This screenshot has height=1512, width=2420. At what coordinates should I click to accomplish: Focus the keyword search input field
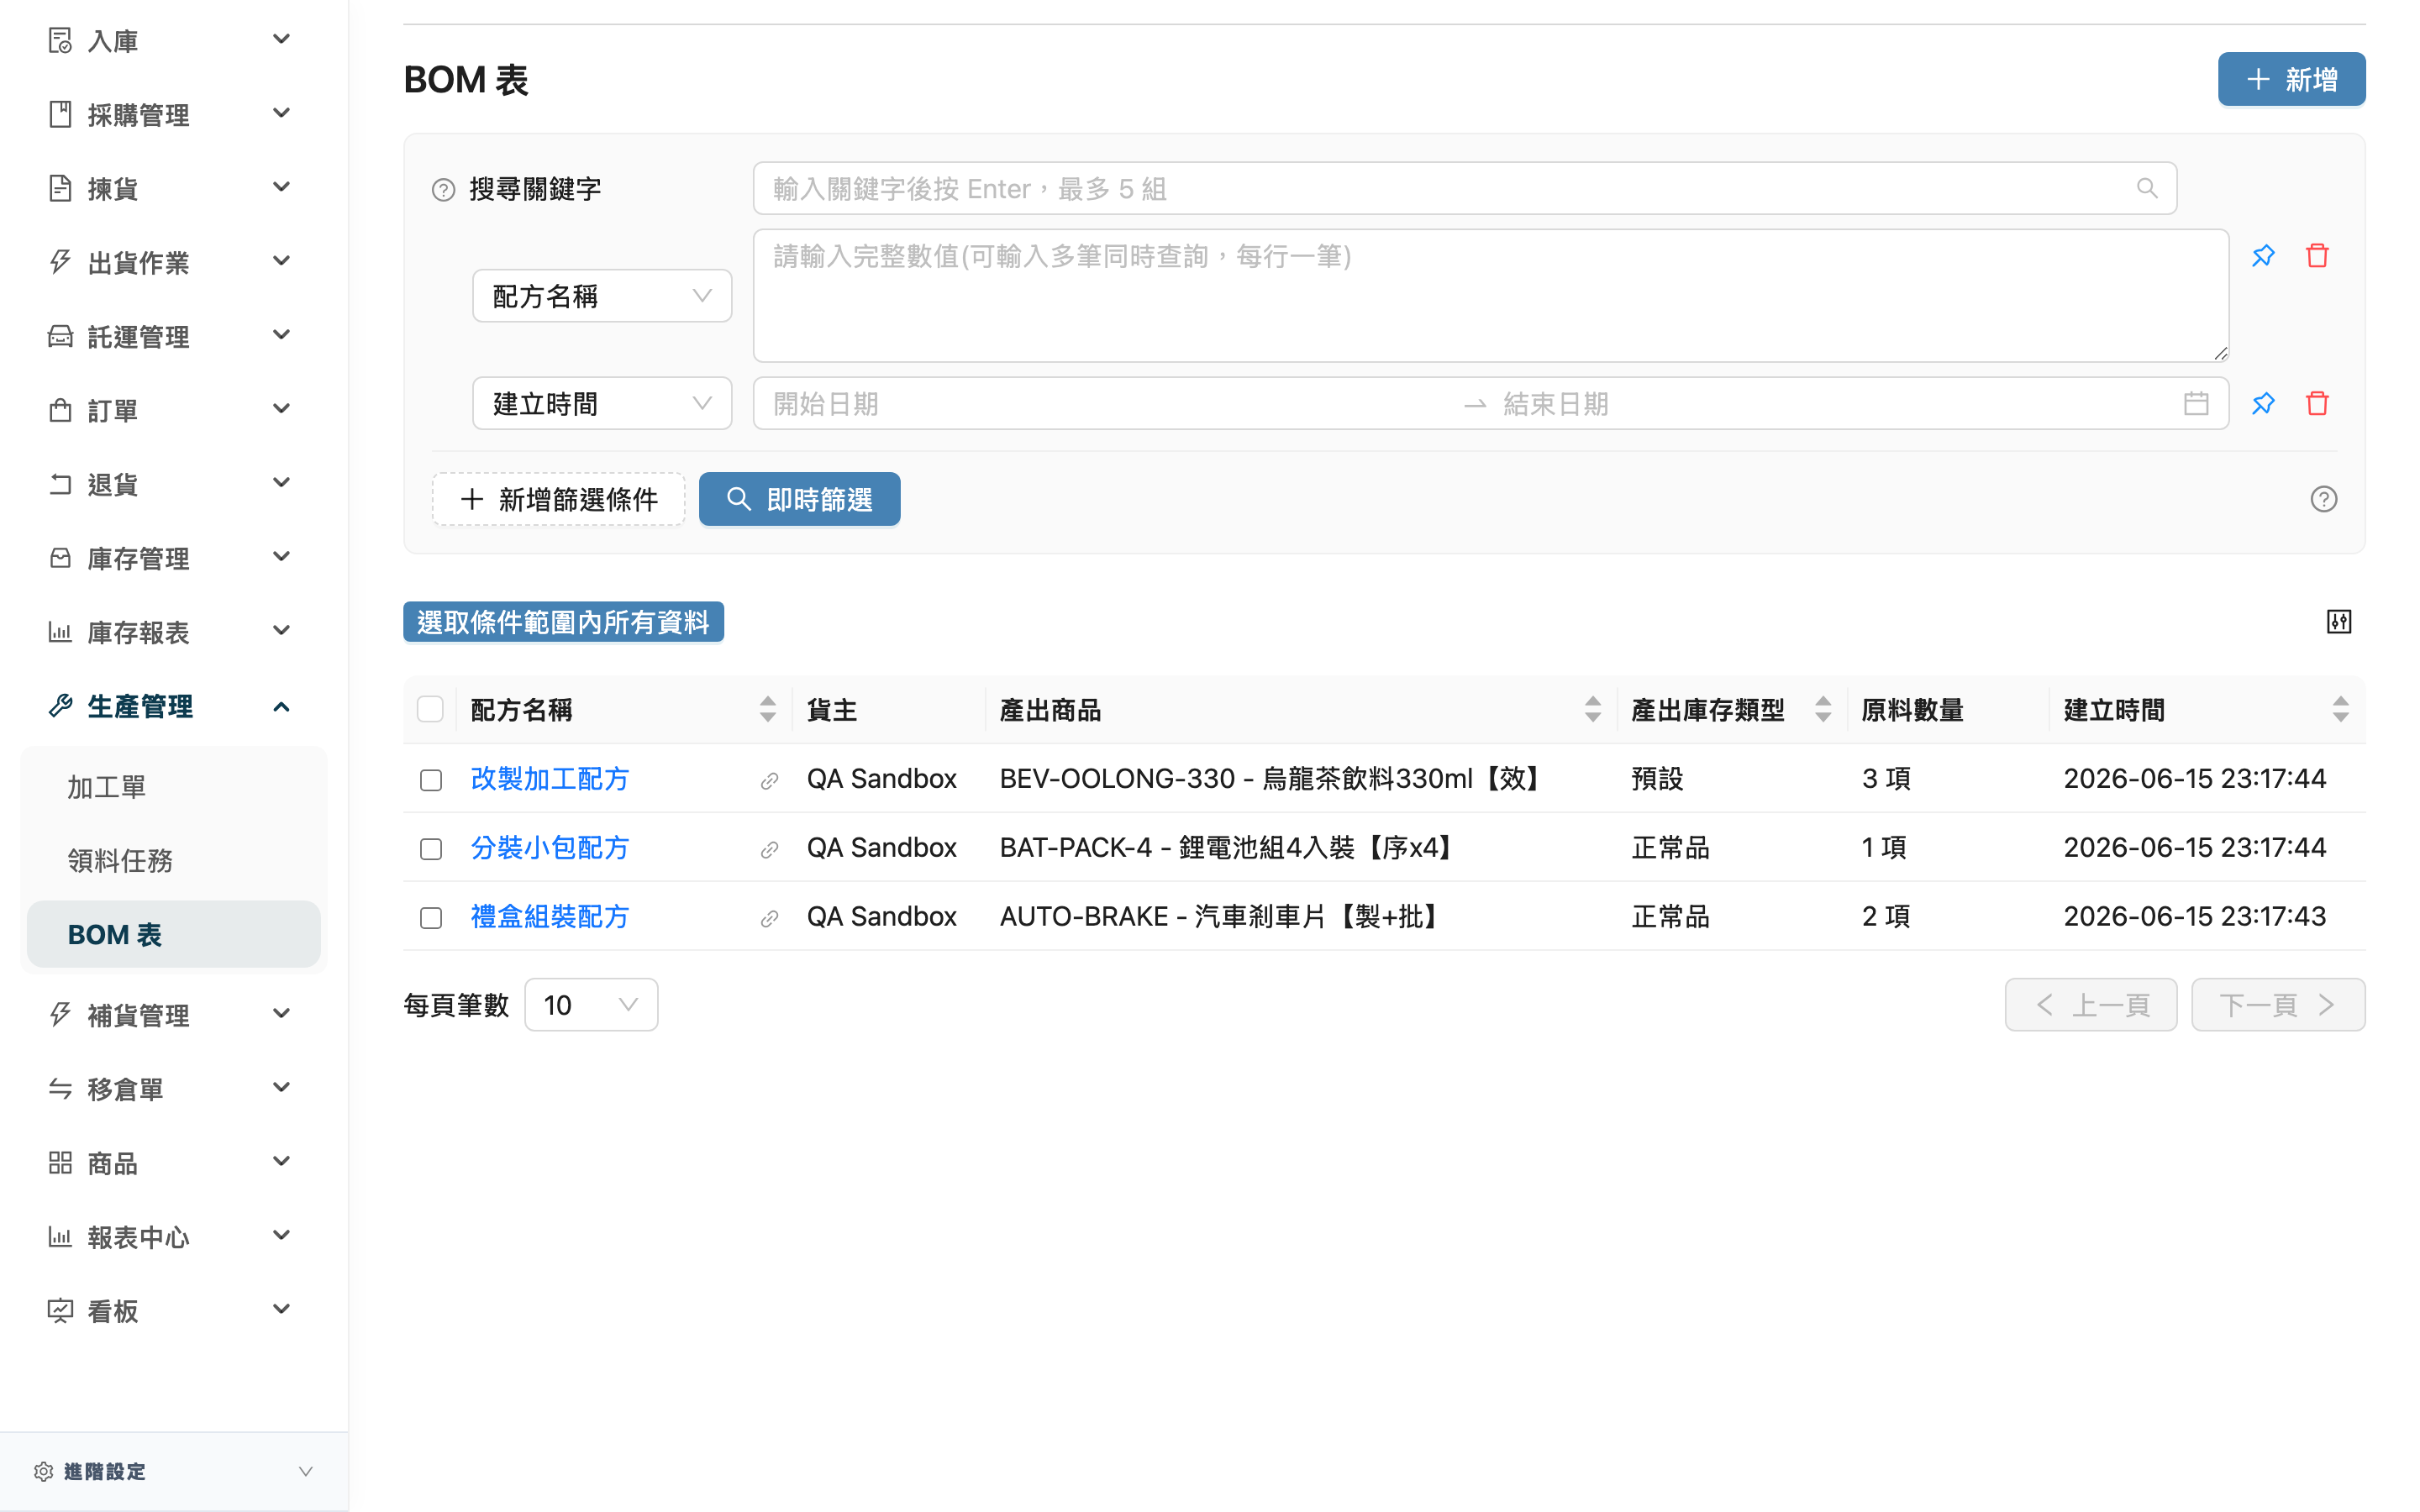point(1464,188)
